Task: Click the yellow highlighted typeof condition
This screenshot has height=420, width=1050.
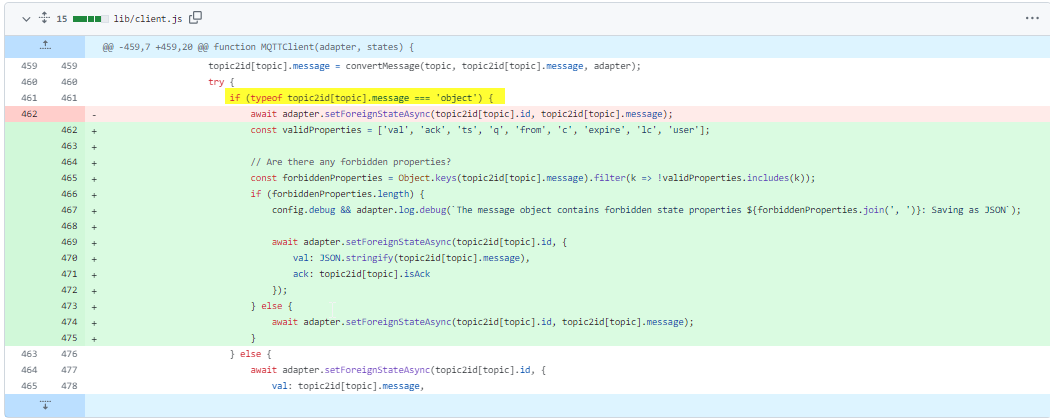Action: click(x=366, y=98)
